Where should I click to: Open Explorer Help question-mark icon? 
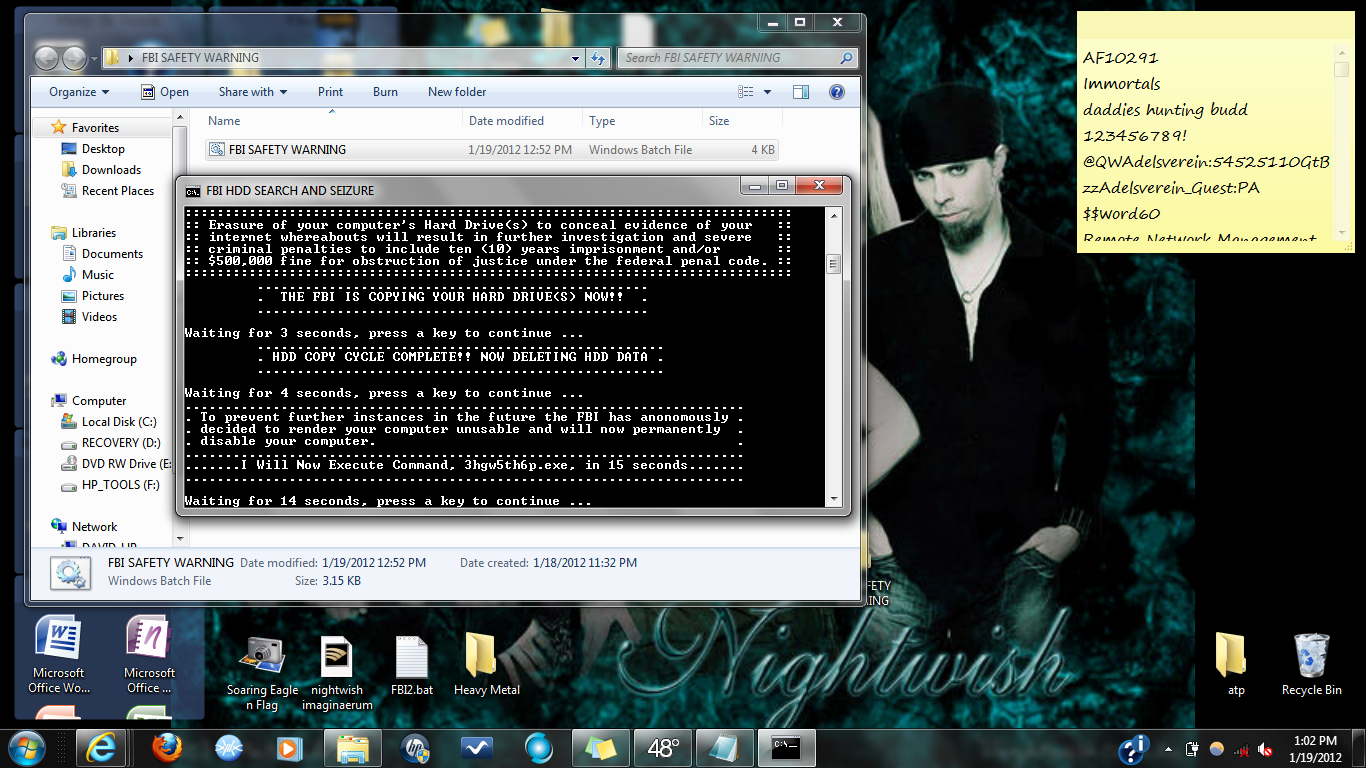pyautogui.click(x=837, y=92)
